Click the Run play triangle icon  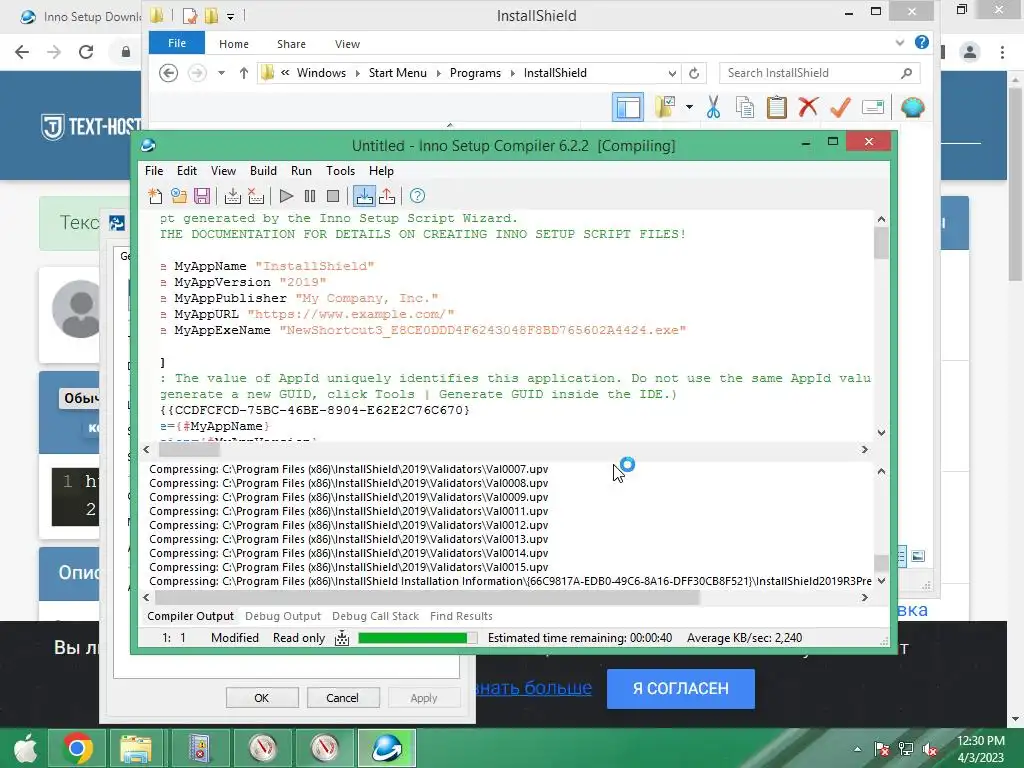tap(286, 196)
